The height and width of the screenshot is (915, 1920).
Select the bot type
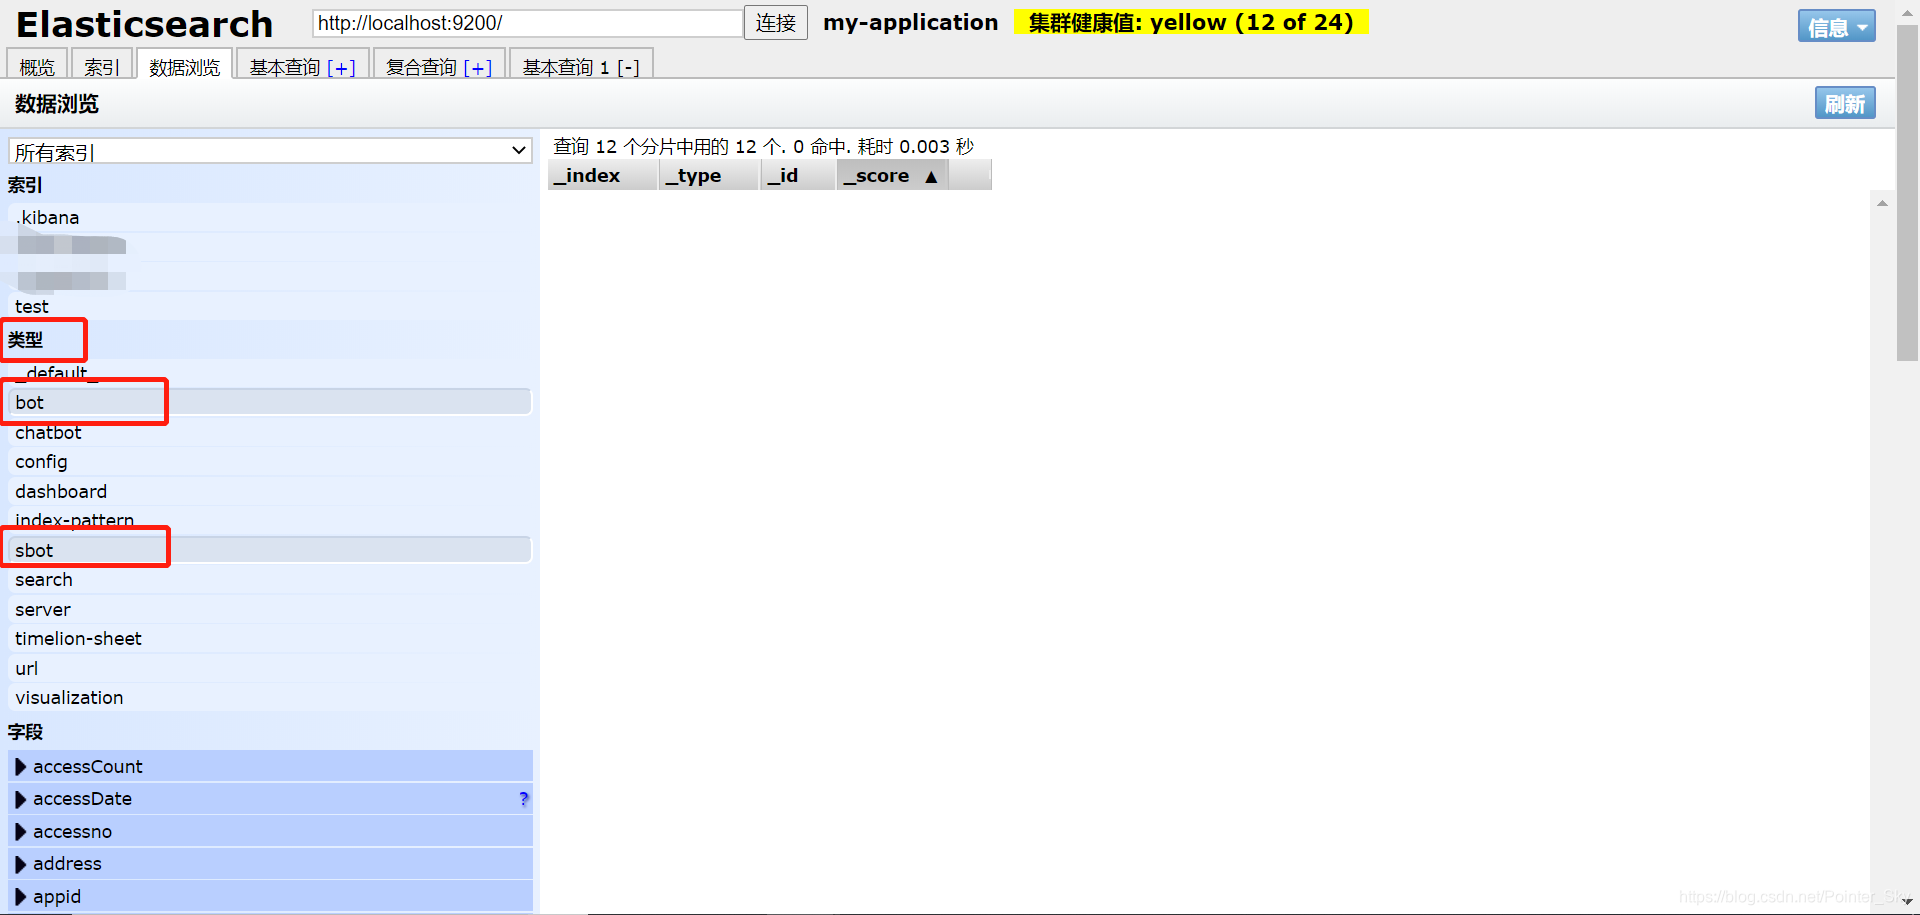[270, 402]
